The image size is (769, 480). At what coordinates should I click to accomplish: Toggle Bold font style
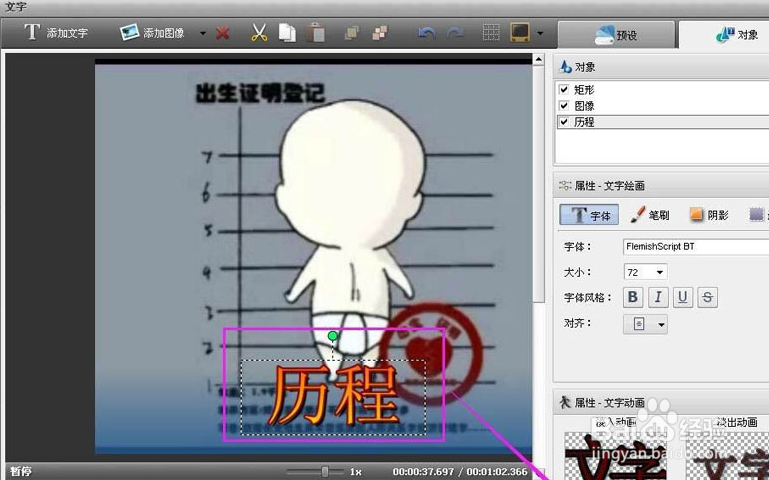click(x=633, y=297)
